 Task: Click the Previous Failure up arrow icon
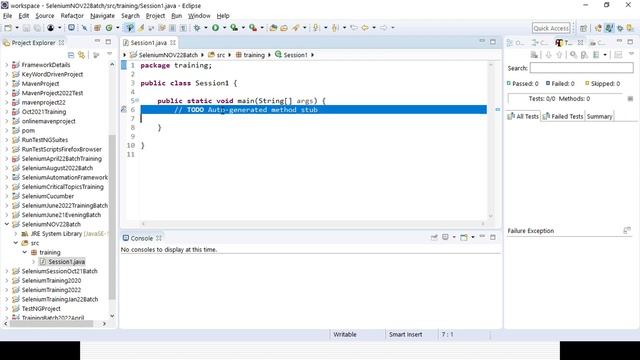click(x=559, y=55)
